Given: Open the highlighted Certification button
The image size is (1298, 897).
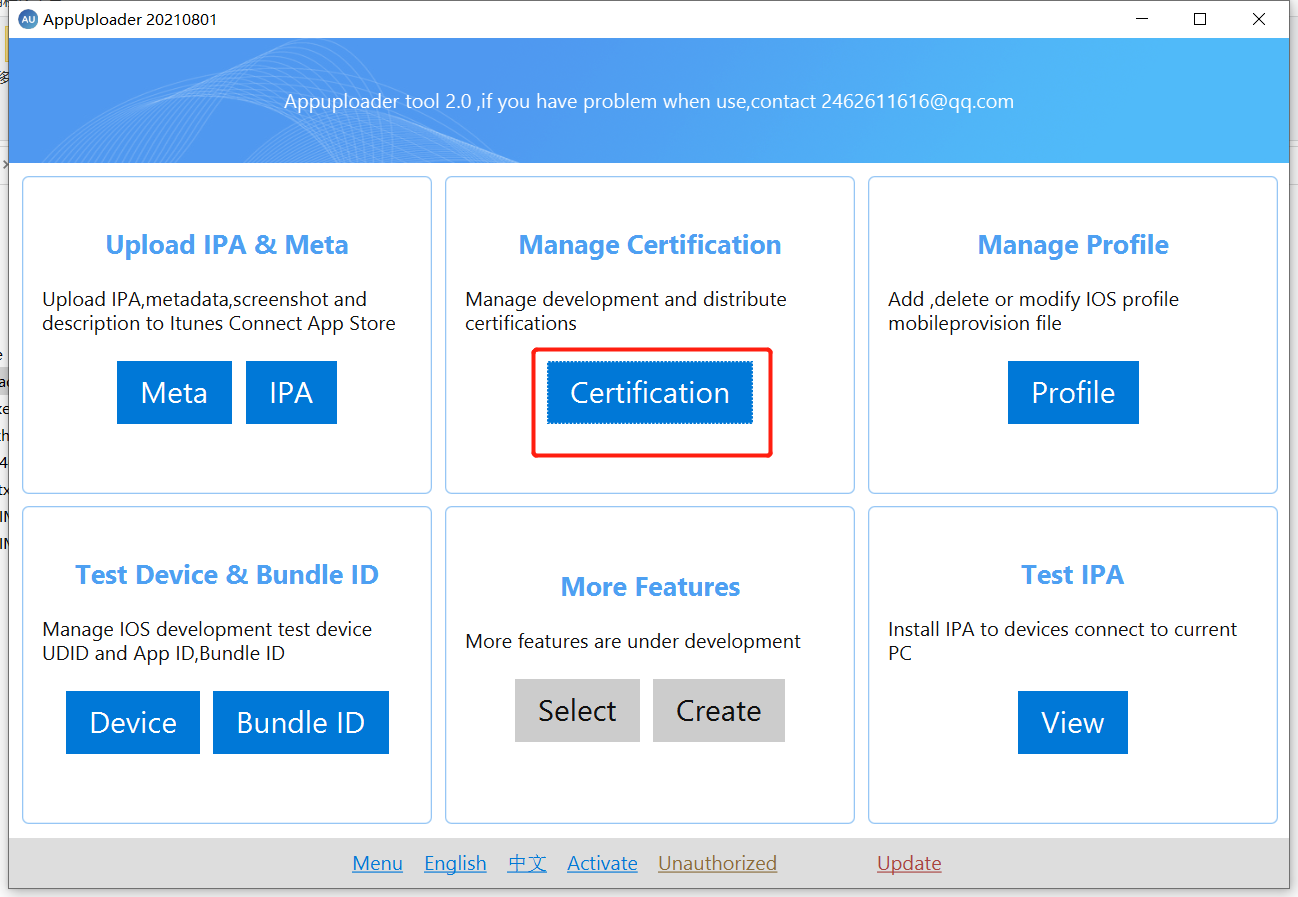Looking at the screenshot, I should (649, 393).
